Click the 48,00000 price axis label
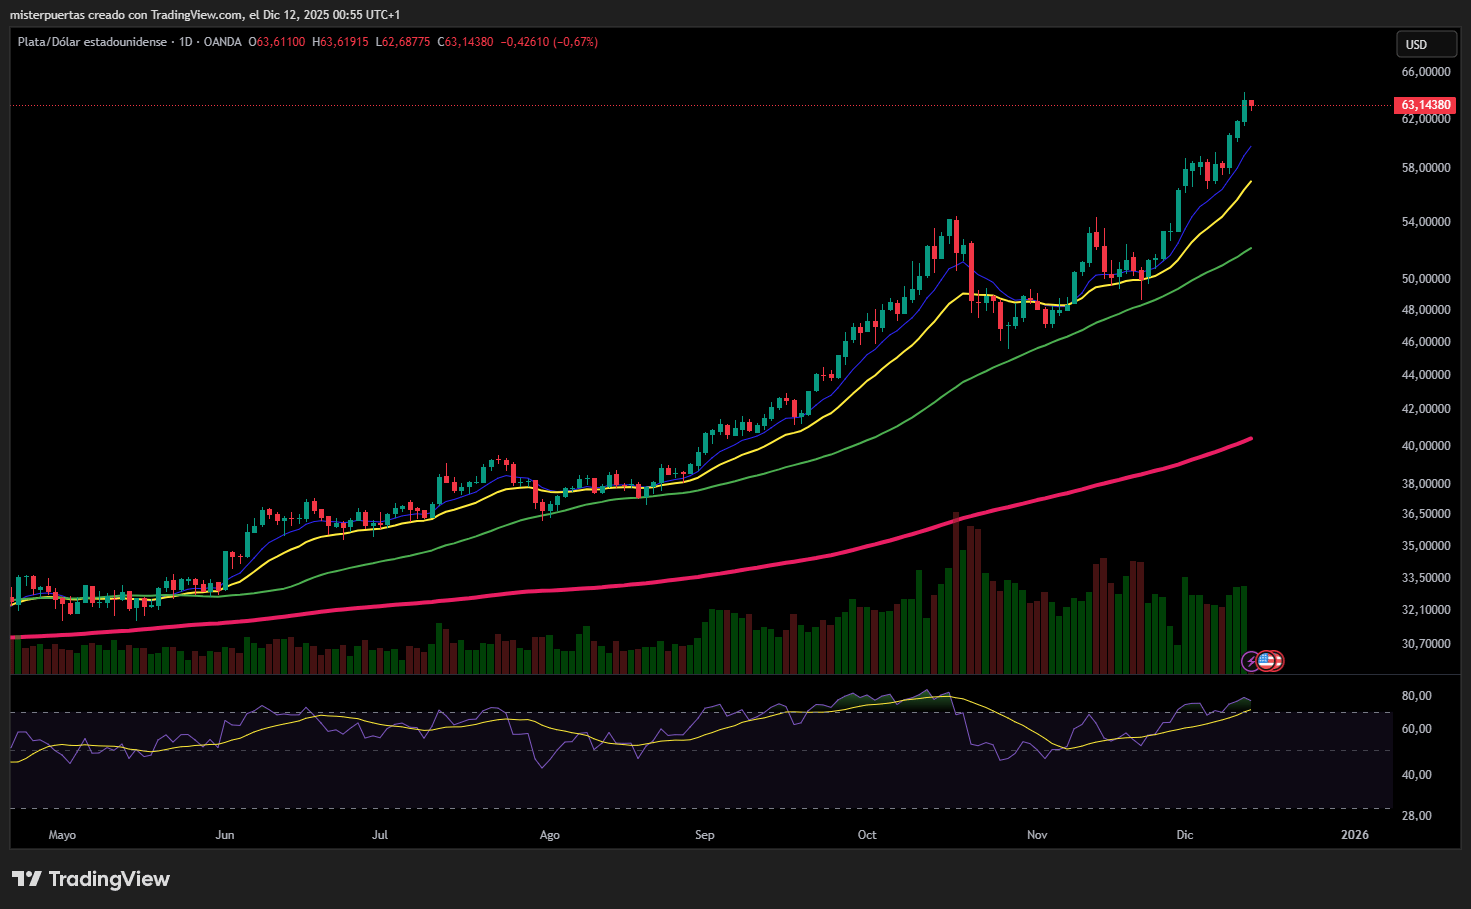 click(1426, 310)
